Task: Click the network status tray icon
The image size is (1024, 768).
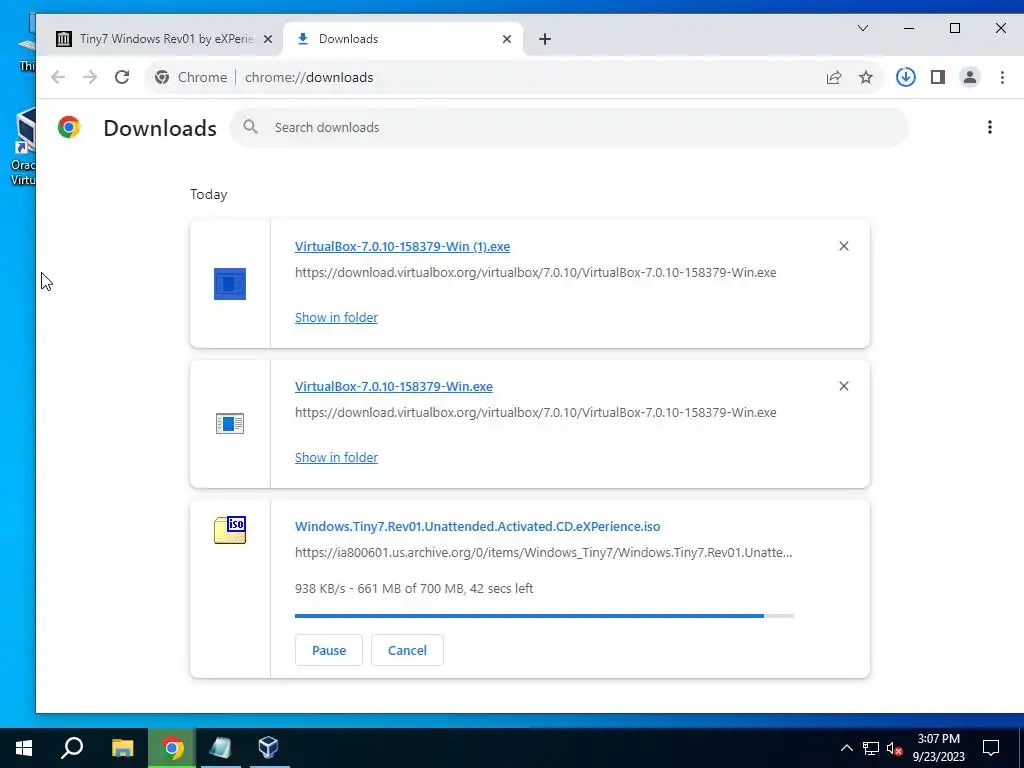Action: 871,748
